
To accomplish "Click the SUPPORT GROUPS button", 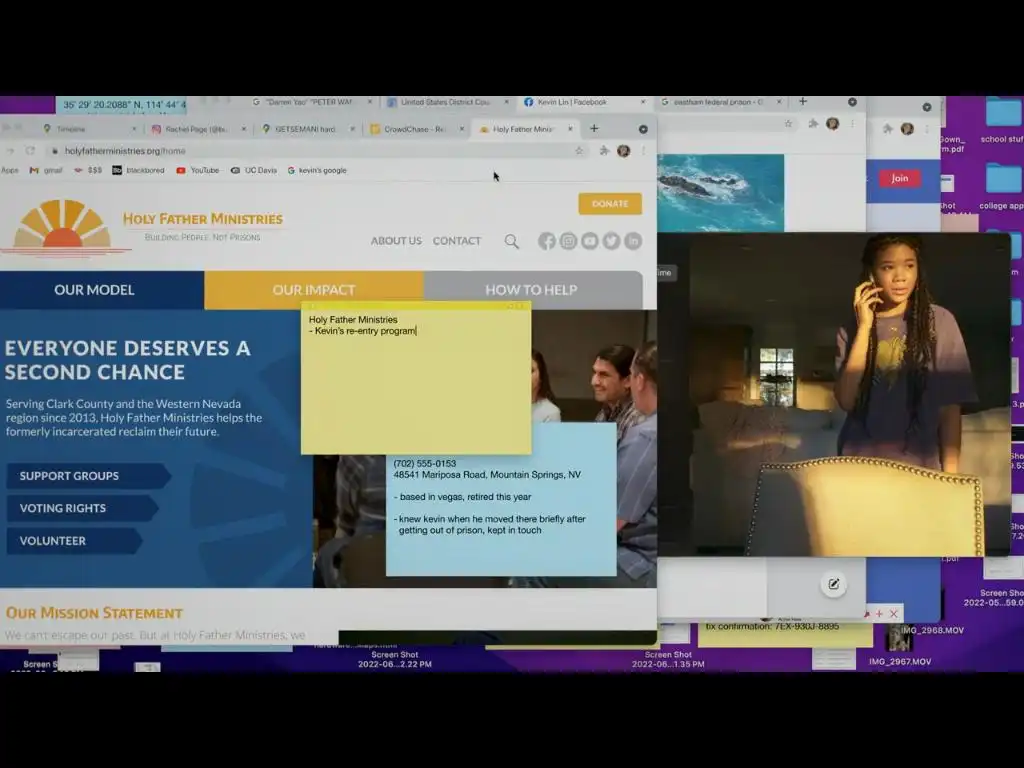I will click(88, 476).
